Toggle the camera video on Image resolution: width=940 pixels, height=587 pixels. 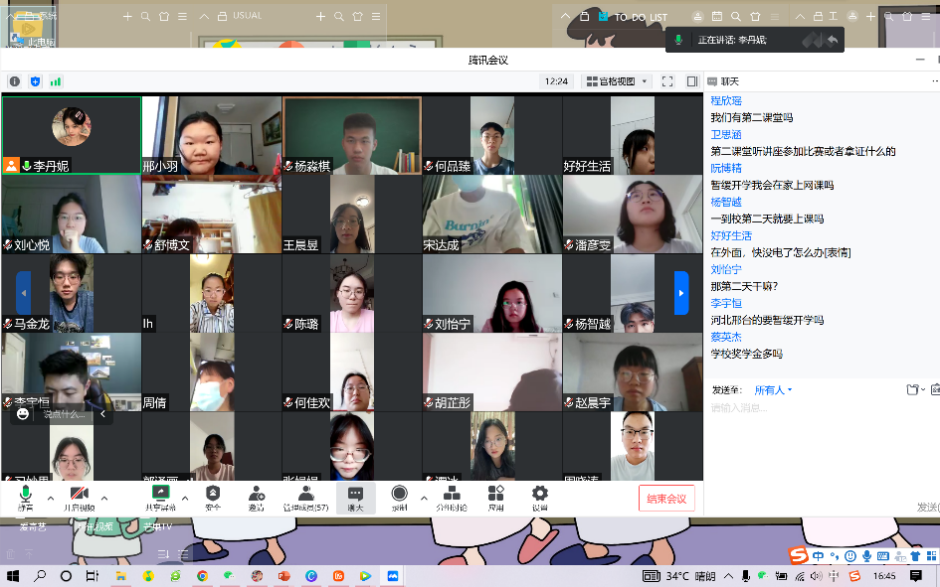[79, 497]
